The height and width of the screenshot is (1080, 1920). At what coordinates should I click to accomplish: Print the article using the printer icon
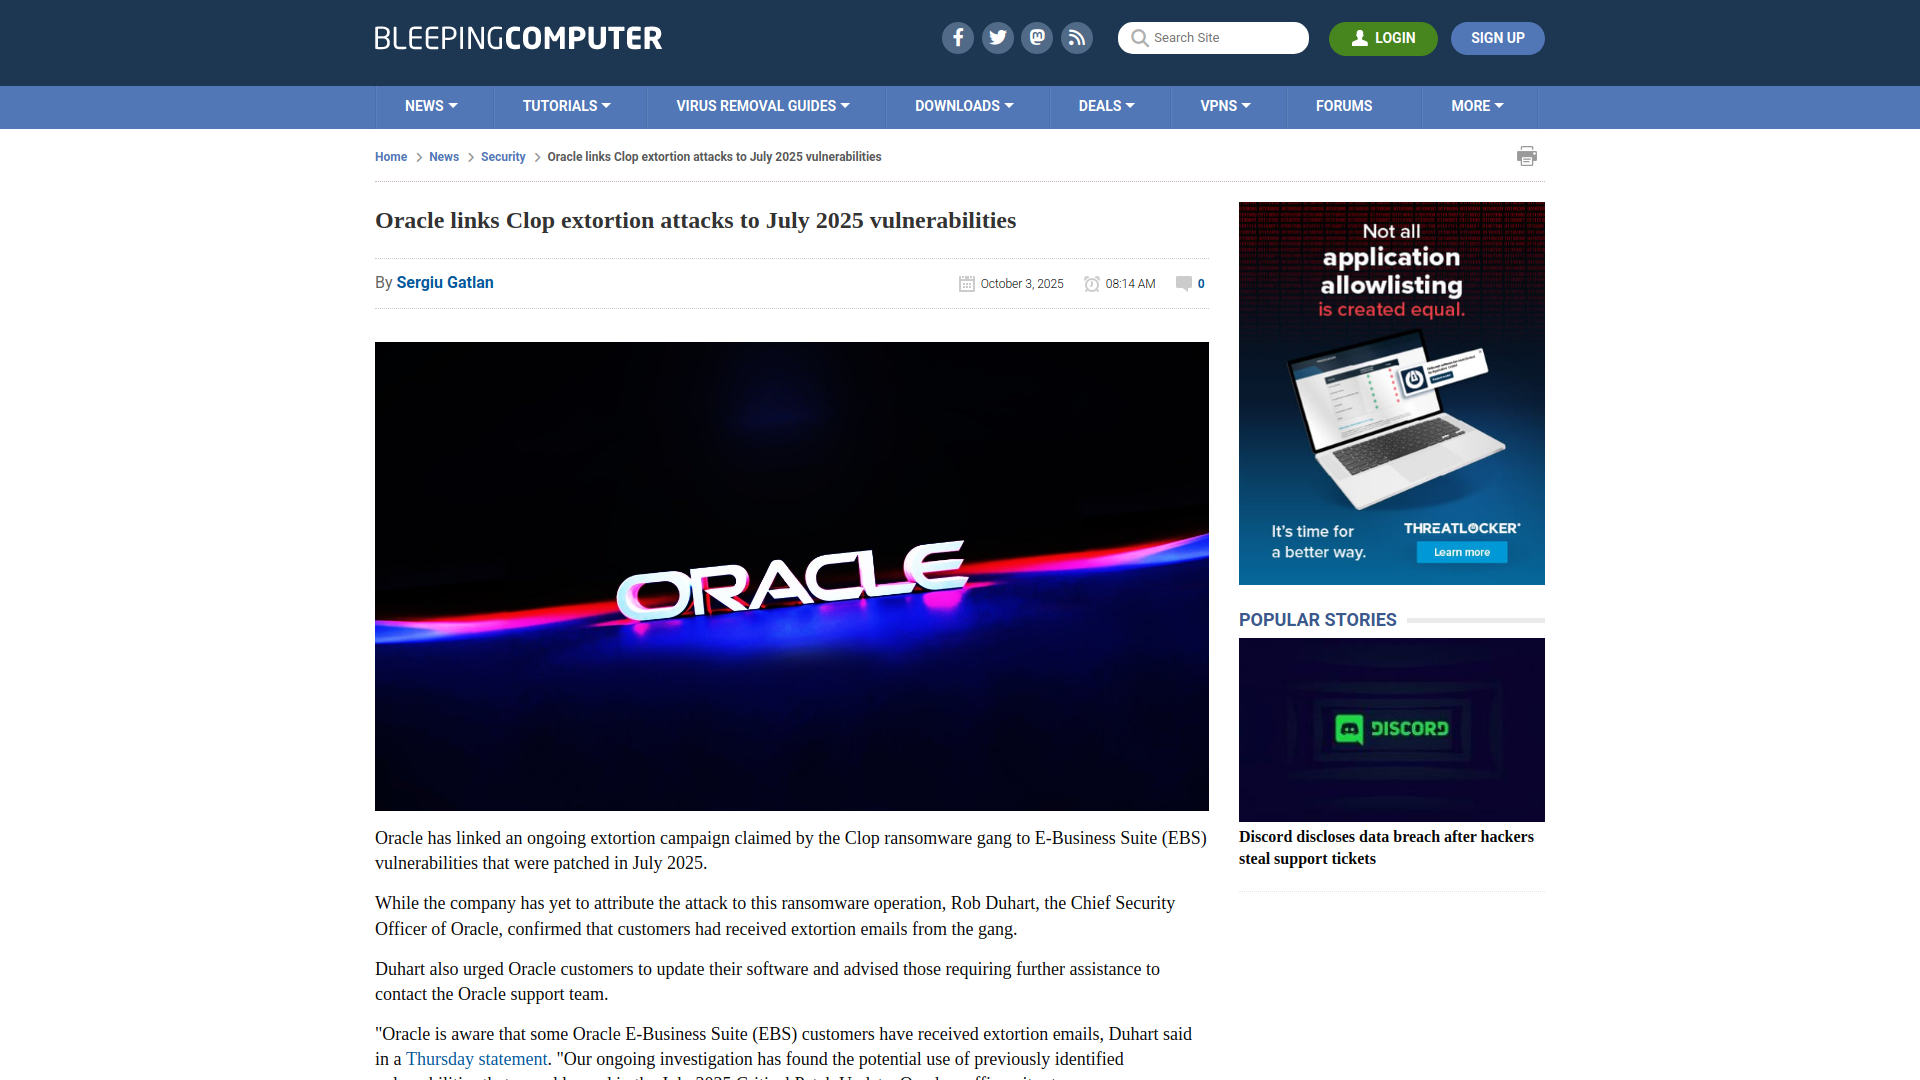pos(1527,156)
